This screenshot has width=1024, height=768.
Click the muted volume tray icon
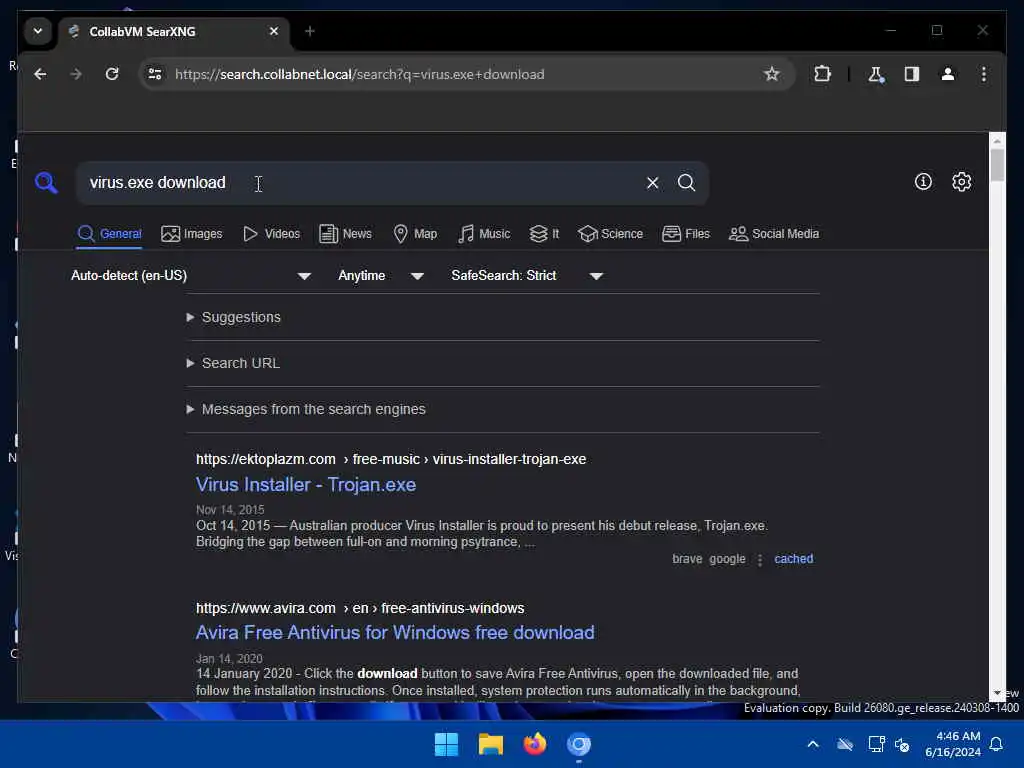[x=903, y=744]
